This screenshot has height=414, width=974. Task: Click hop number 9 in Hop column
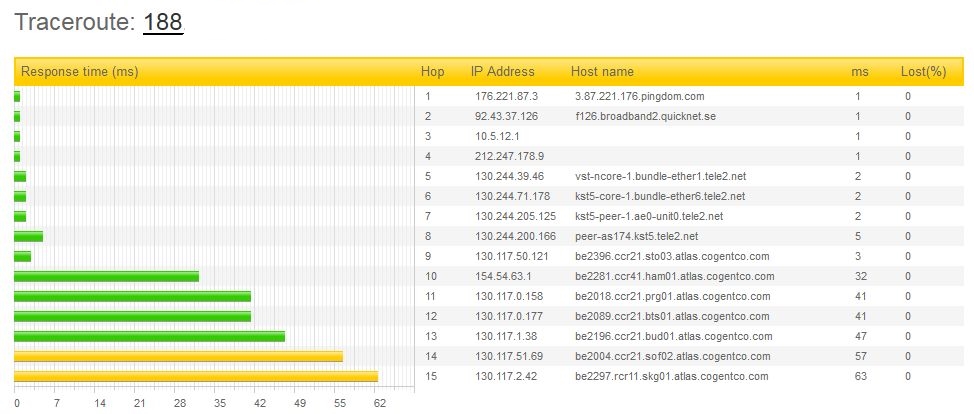tap(427, 256)
